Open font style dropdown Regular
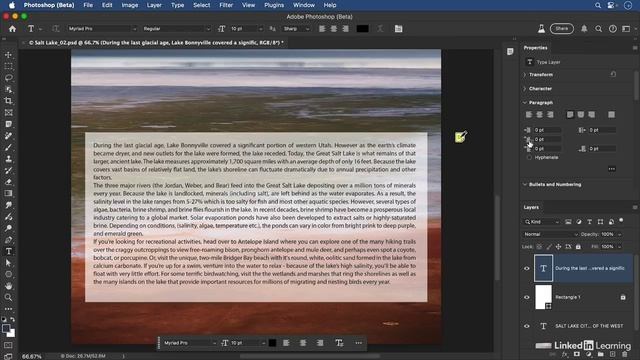This screenshot has width=640, height=360. pos(176,29)
